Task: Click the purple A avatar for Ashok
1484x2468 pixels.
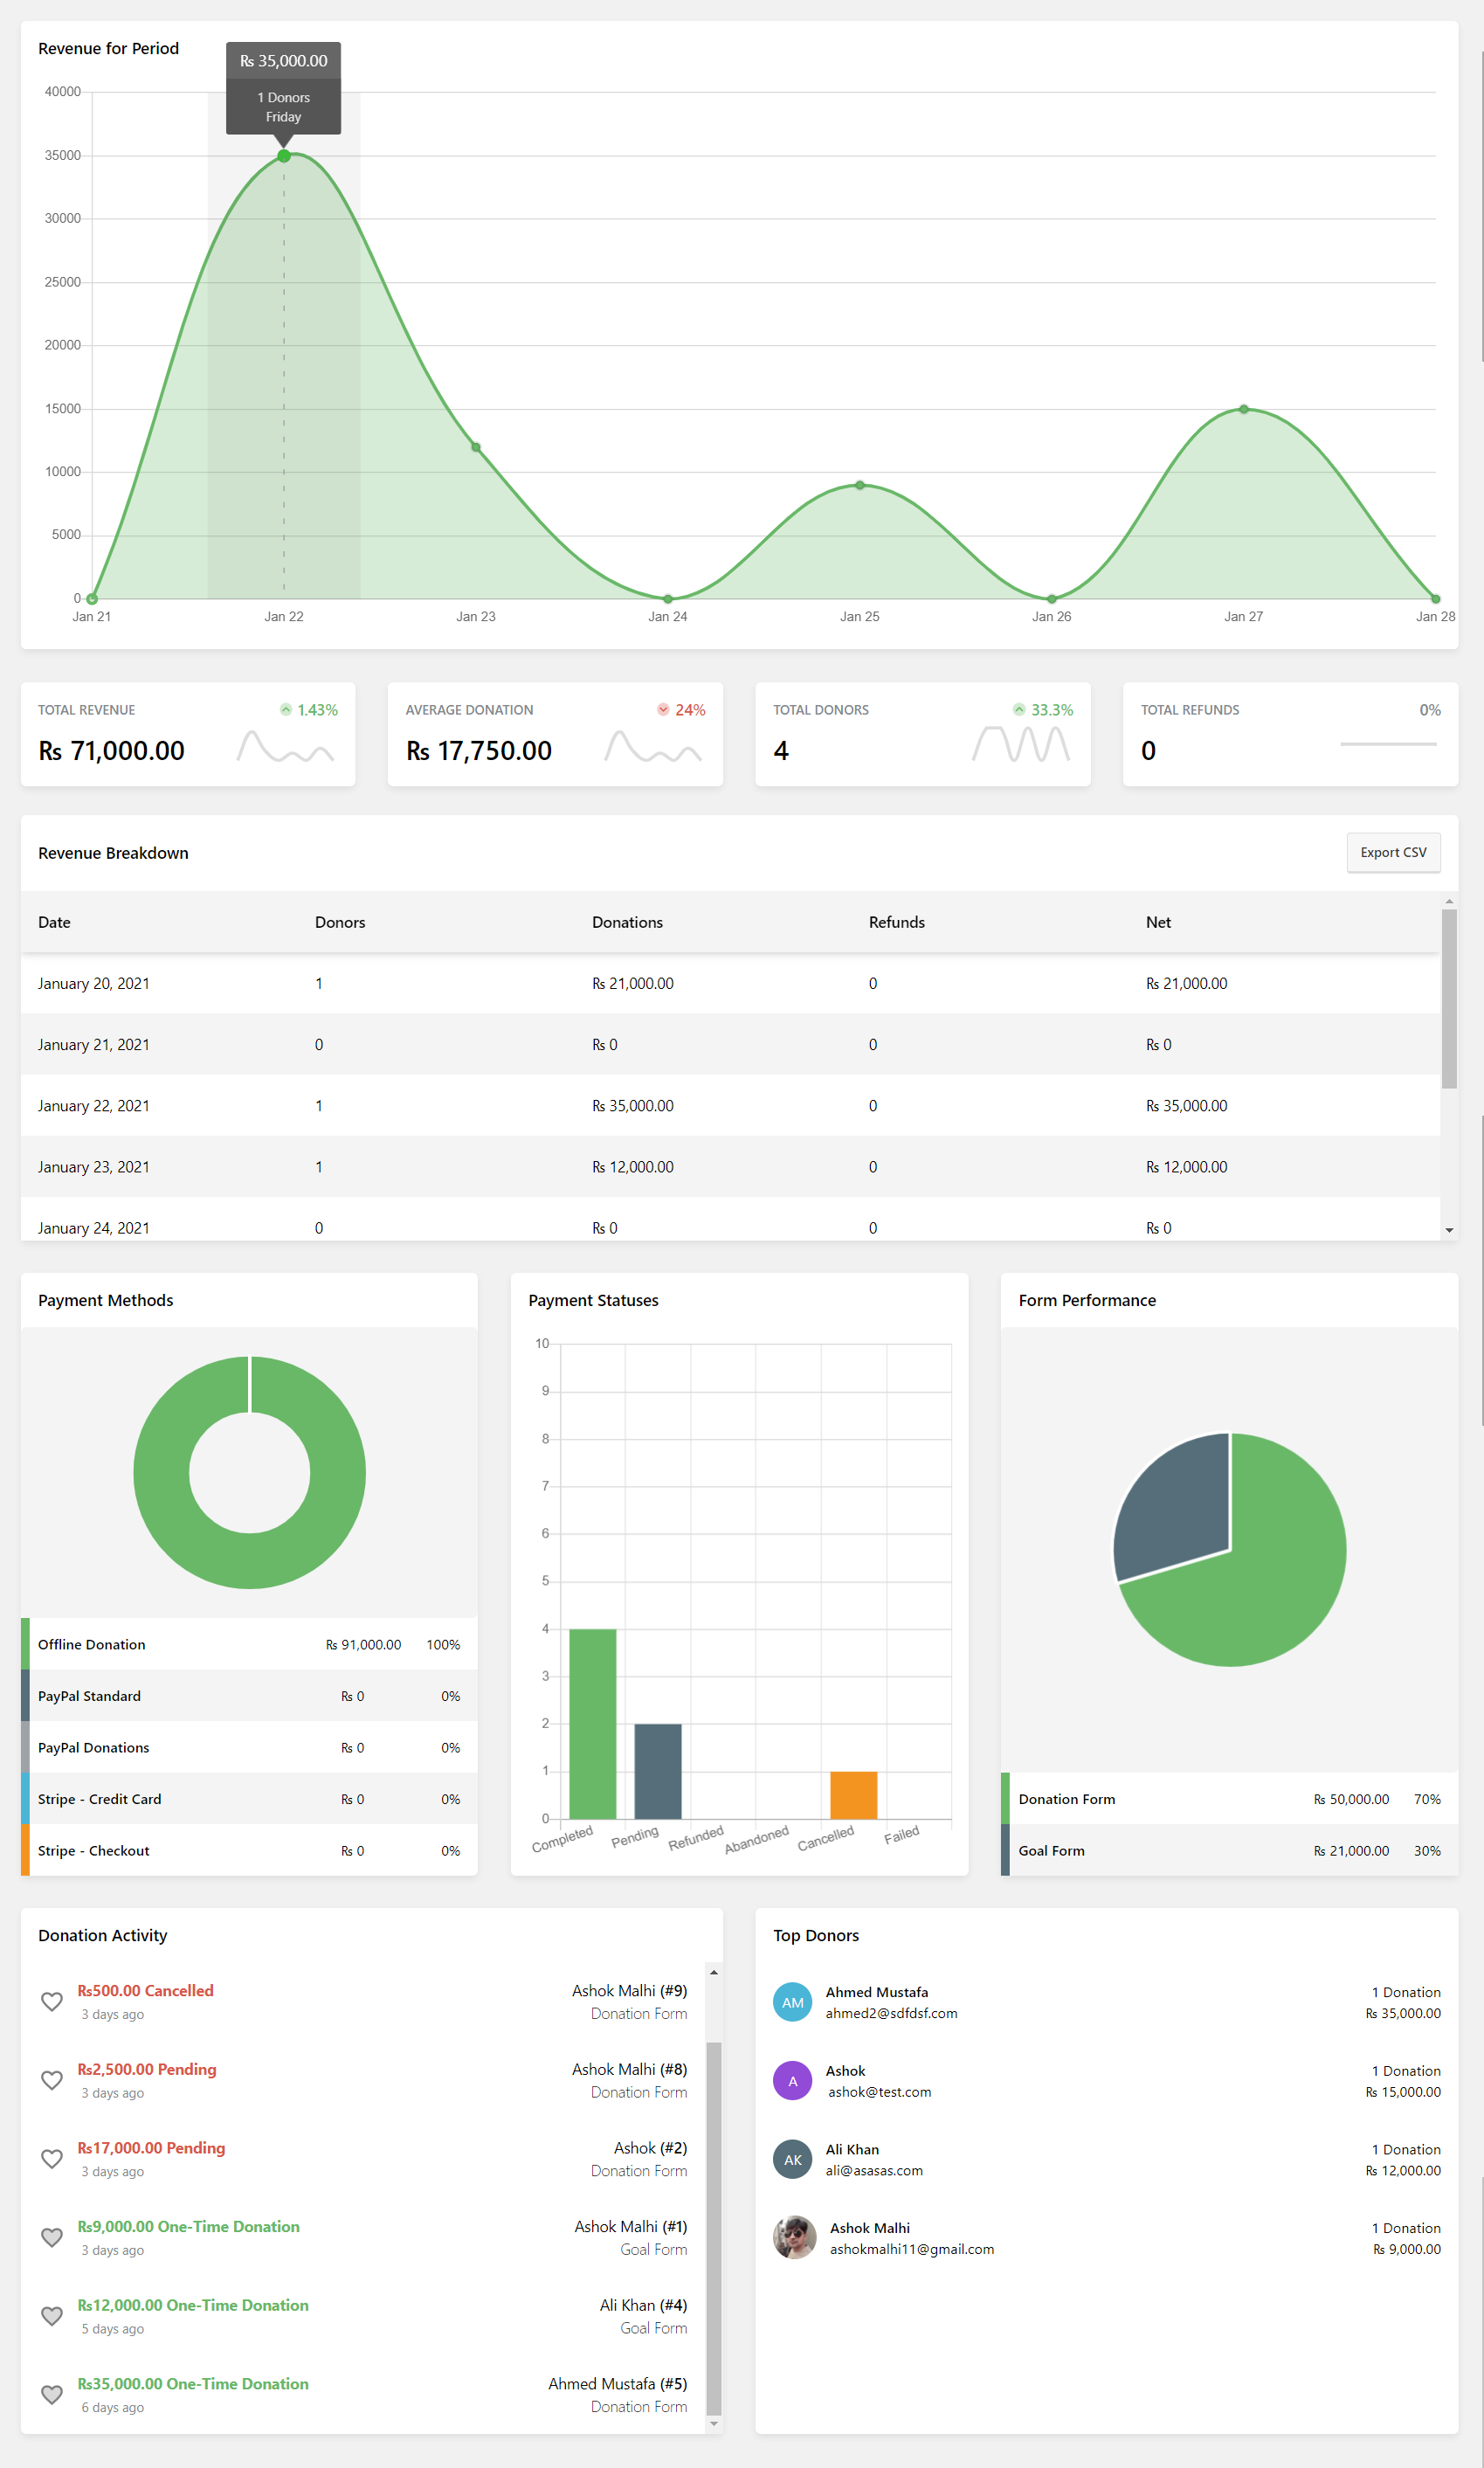Action: [x=792, y=2081]
